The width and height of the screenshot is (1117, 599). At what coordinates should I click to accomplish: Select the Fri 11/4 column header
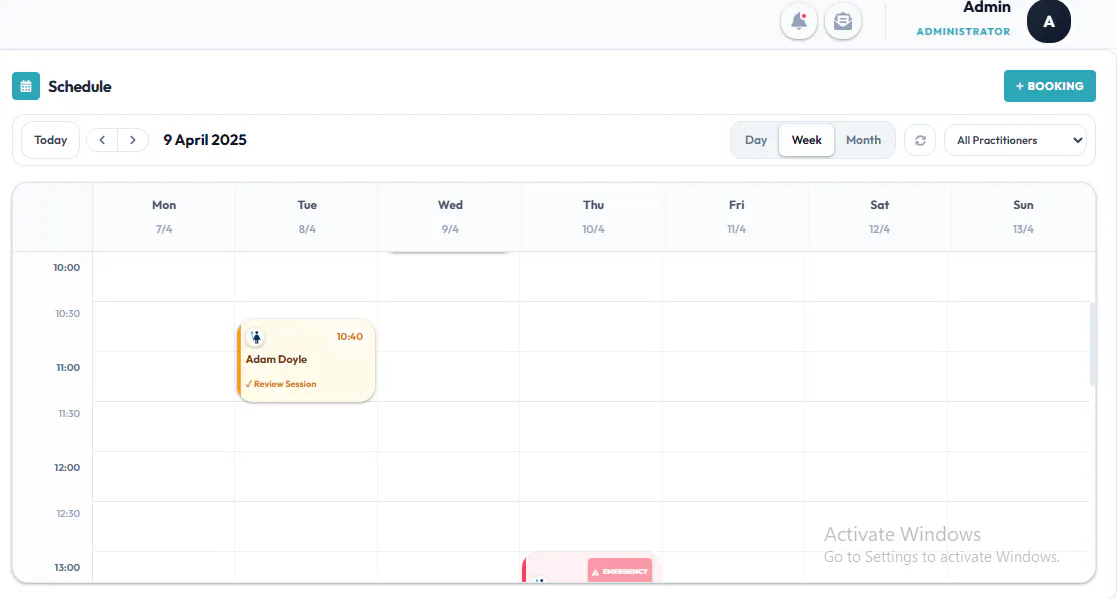pyautogui.click(x=737, y=217)
